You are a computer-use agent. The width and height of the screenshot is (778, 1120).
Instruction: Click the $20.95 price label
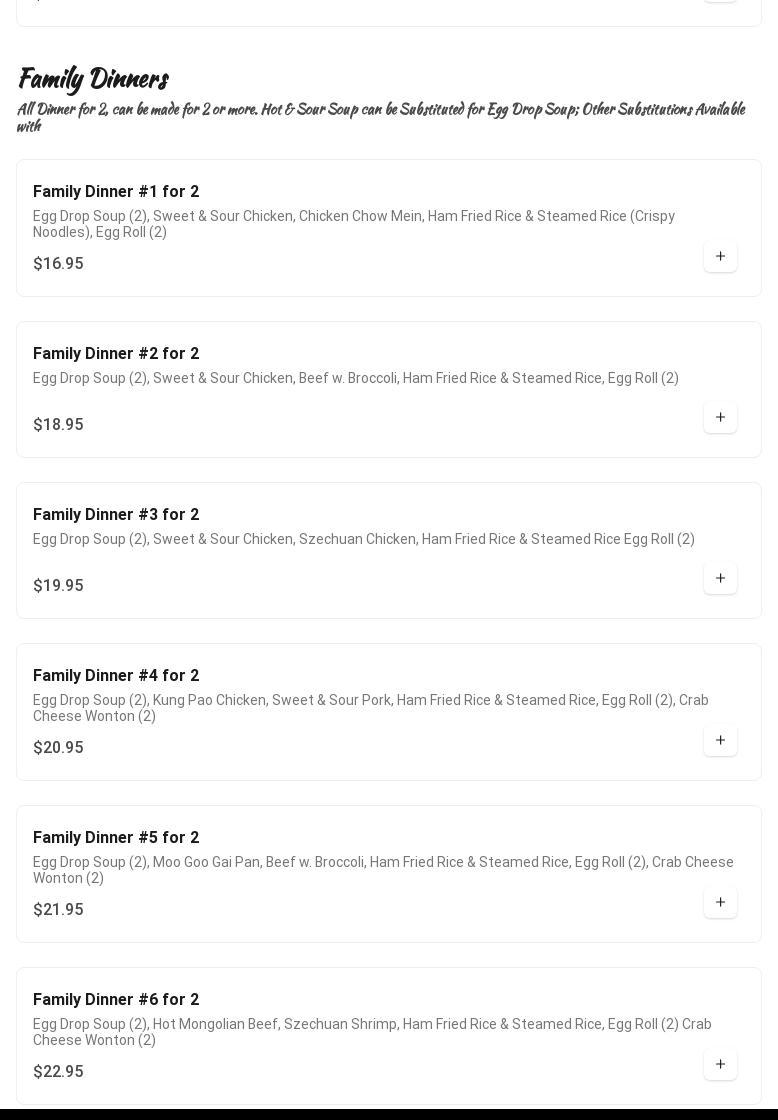(x=58, y=747)
